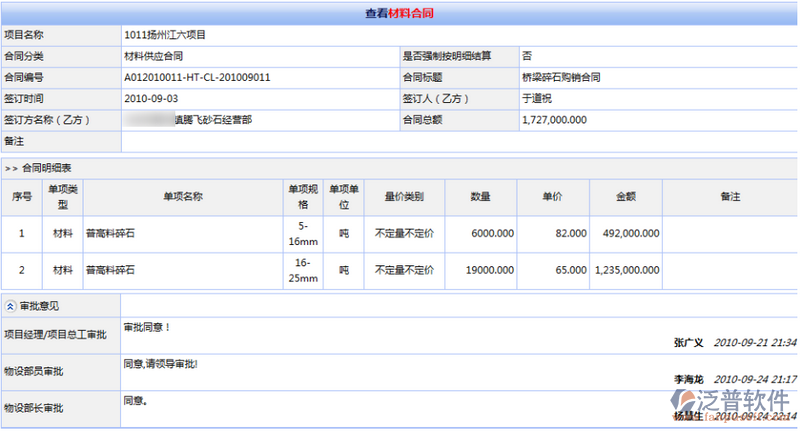Click the 金额 column header
This screenshot has width=800, height=433.
(626, 197)
